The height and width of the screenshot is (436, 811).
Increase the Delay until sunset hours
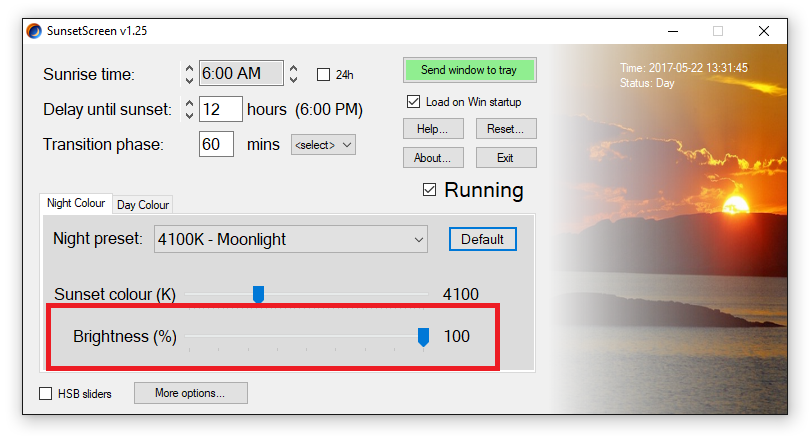[189, 103]
